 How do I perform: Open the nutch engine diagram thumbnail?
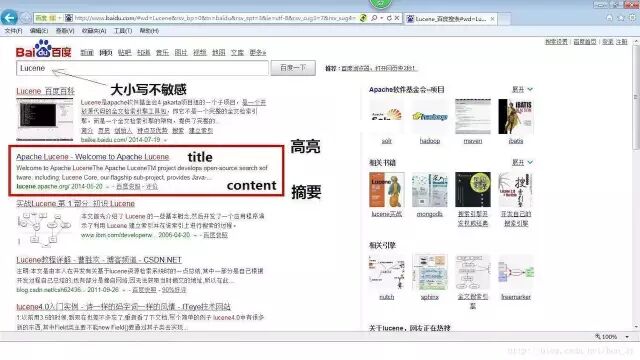click(387, 272)
